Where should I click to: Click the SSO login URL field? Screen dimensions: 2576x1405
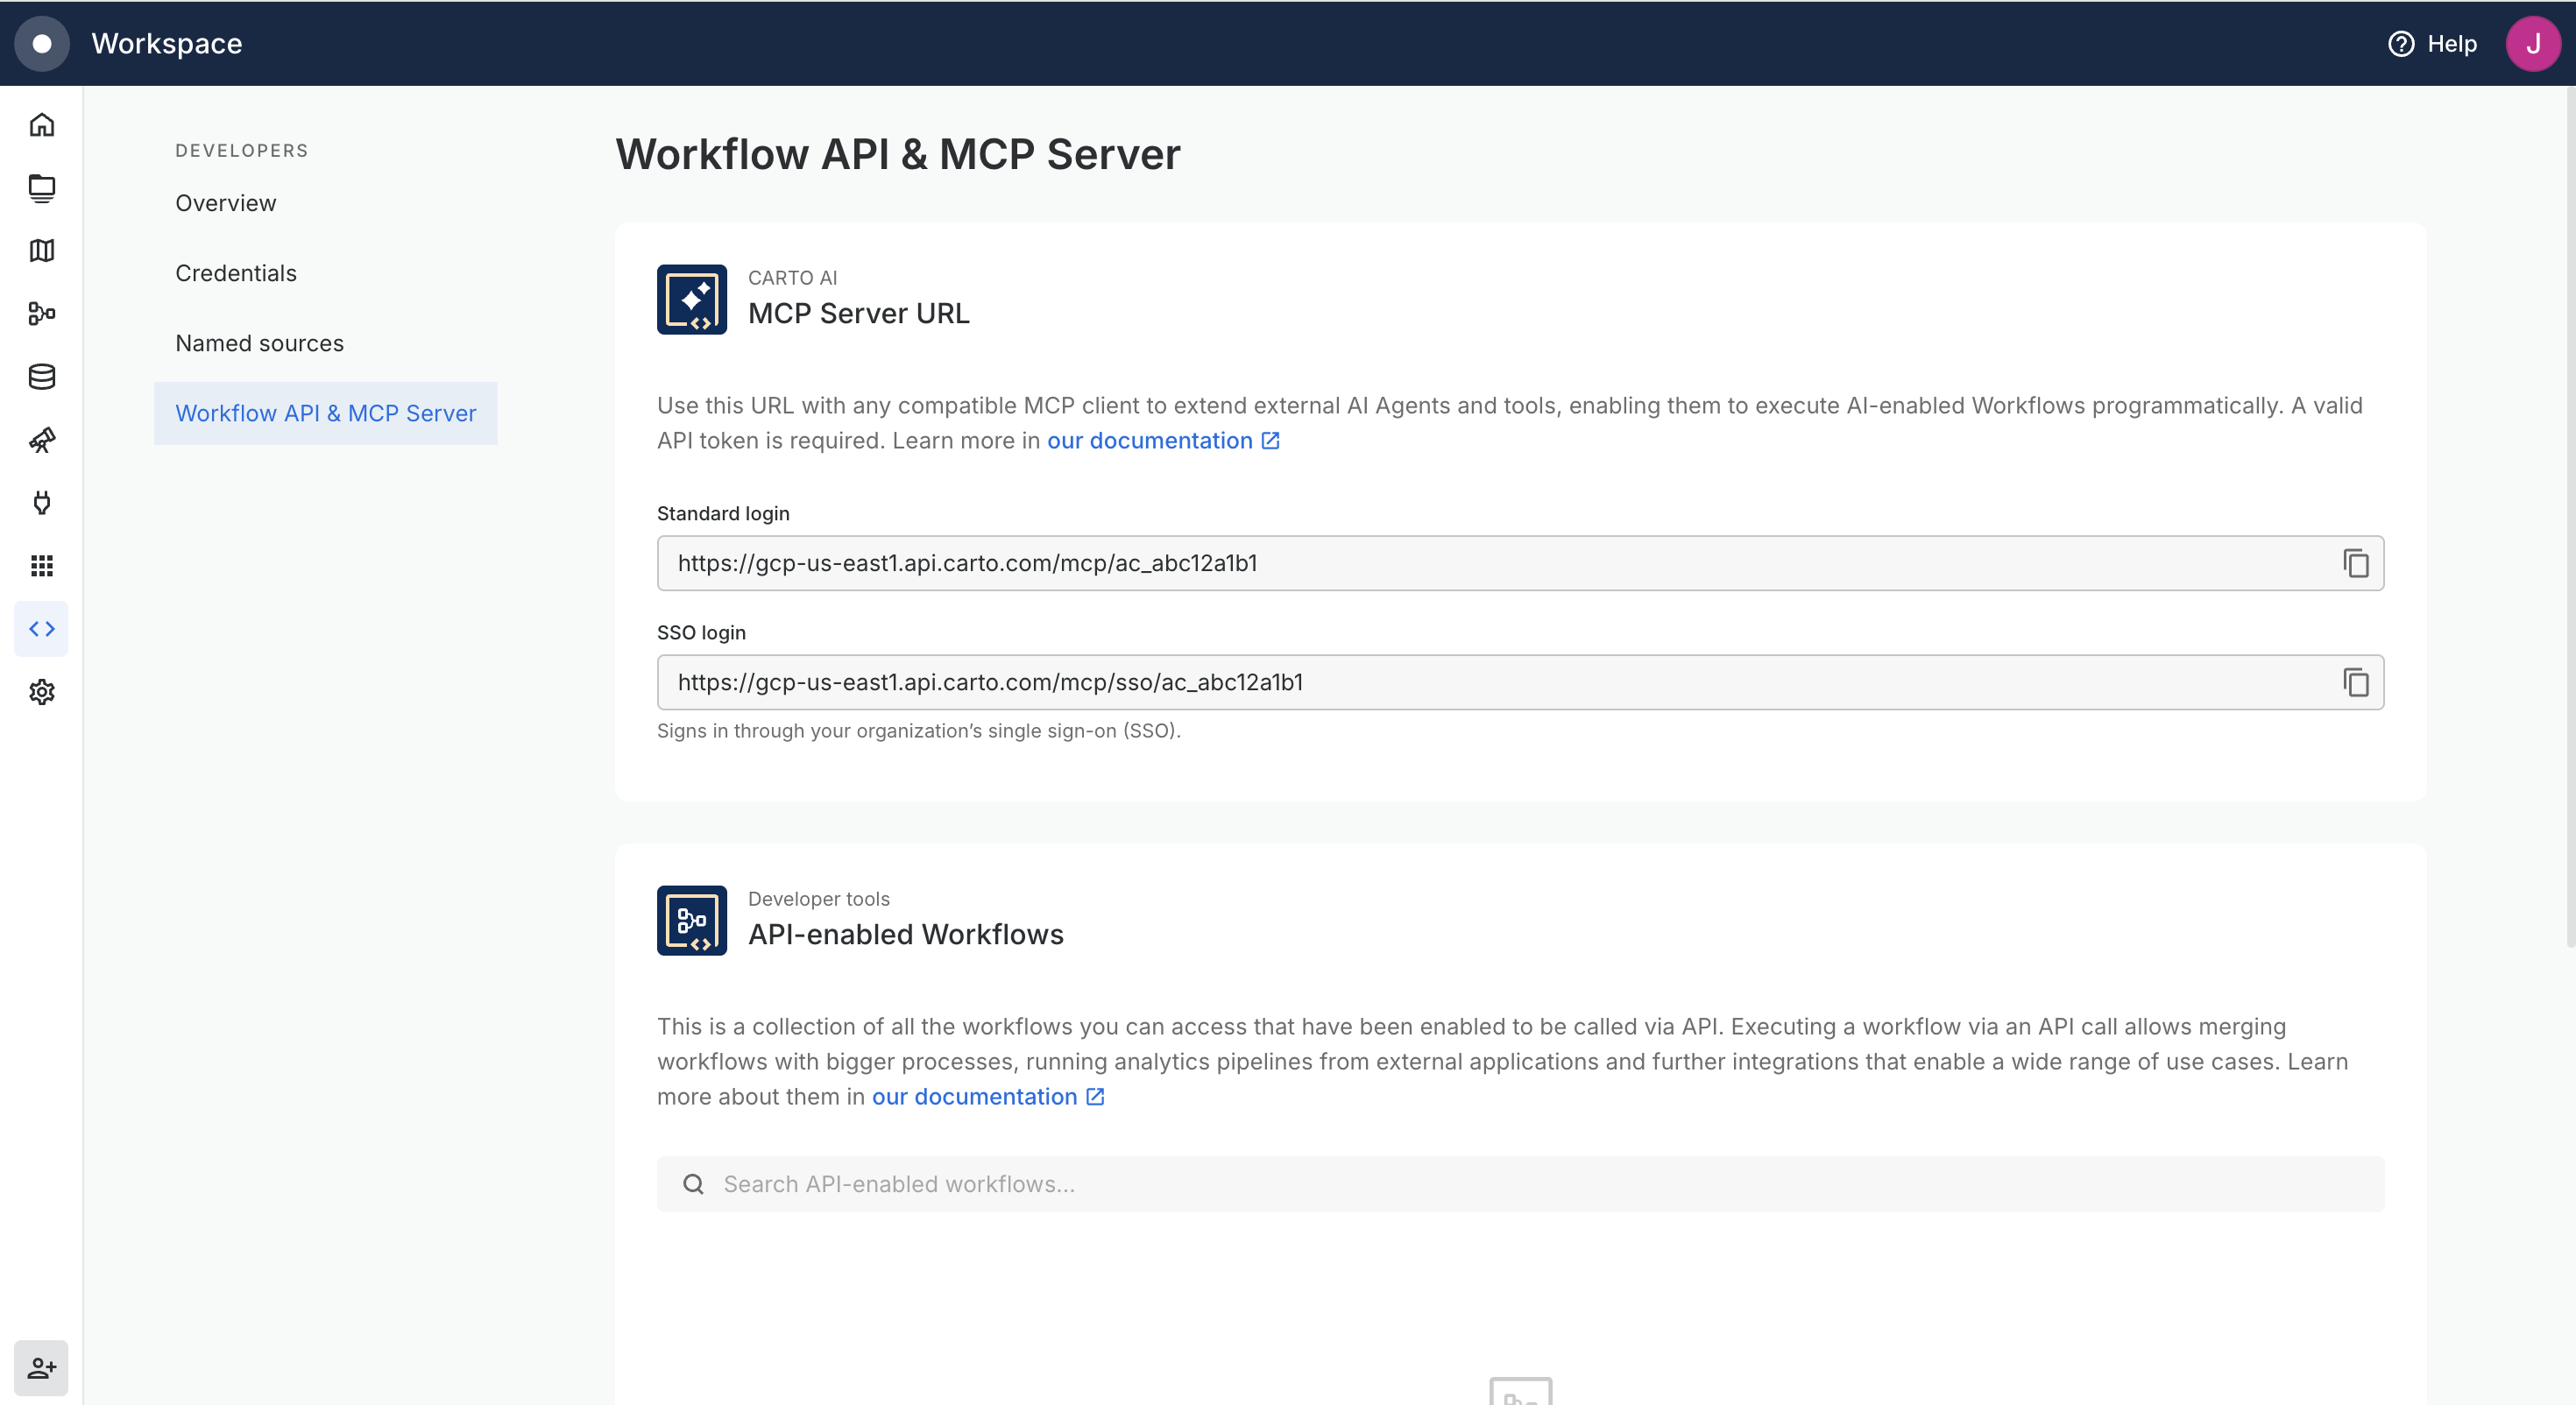pyautogui.click(x=1520, y=682)
